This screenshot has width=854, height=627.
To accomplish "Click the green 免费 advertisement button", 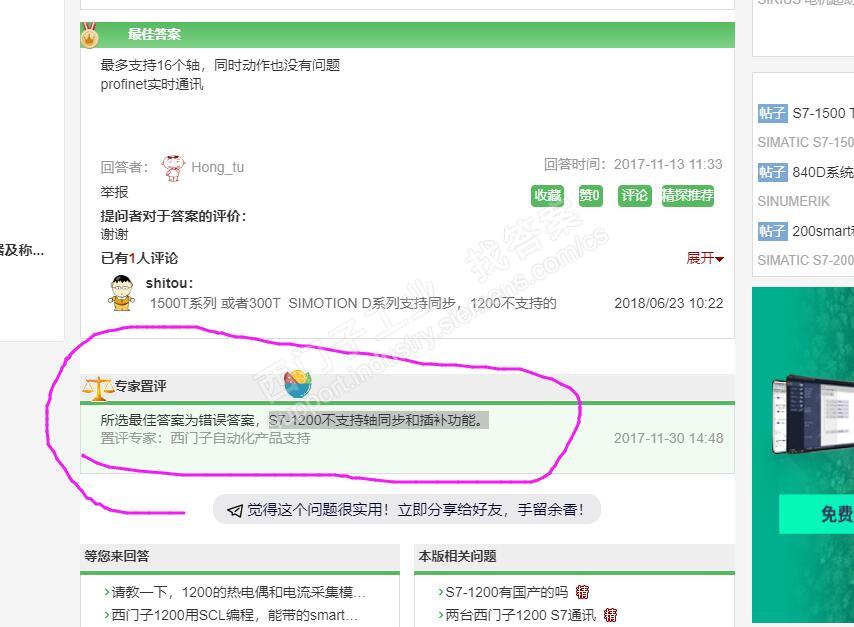I will tap(816, 514).
